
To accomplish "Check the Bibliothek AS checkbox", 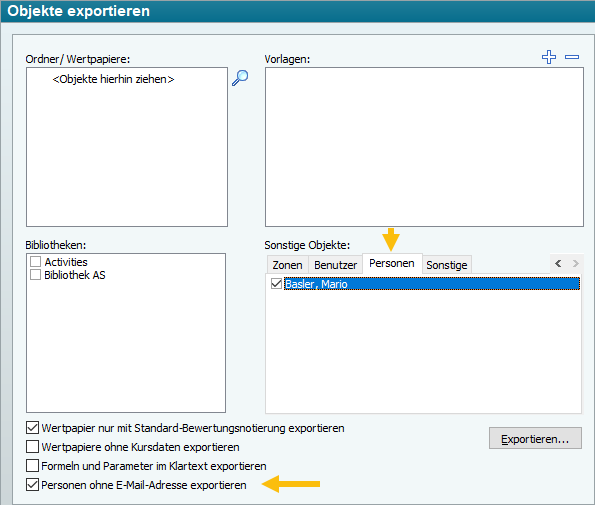I will tap(35, 274).
